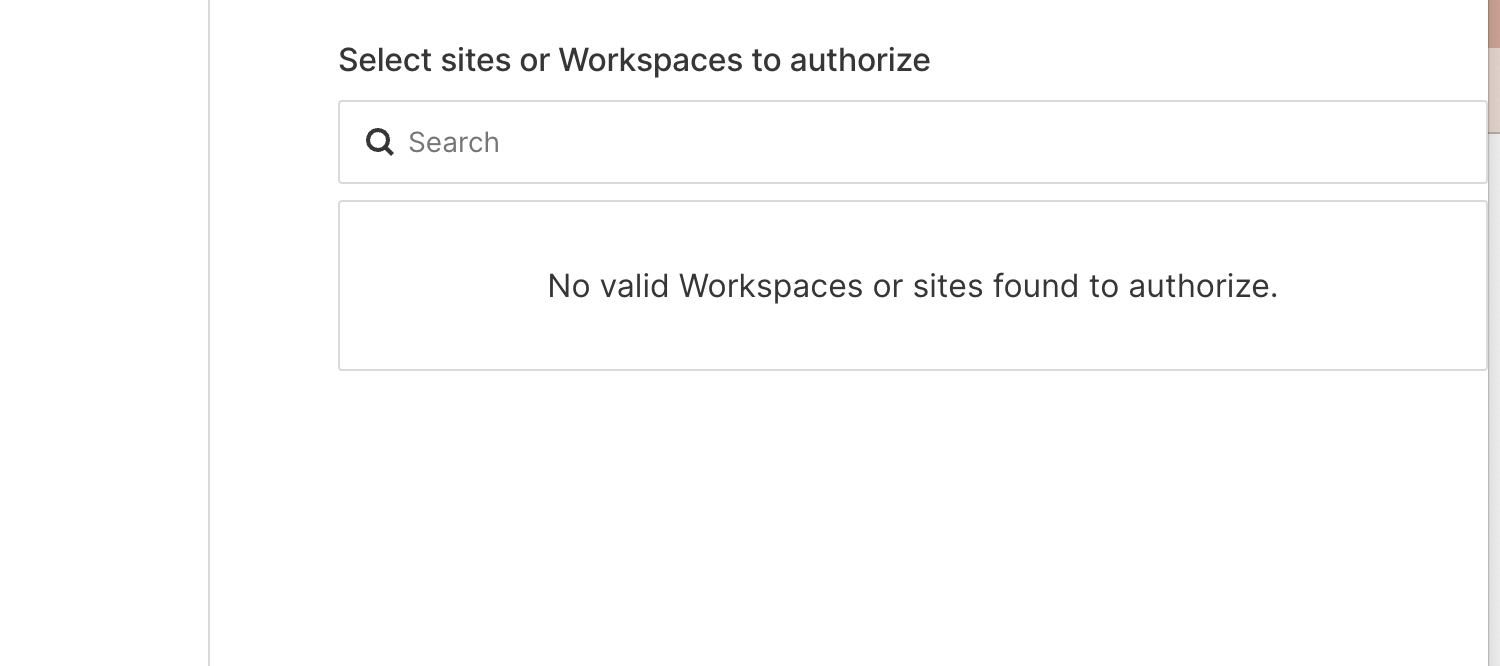Click "authorize." at the end of the empty message

tap(1204, 286)
